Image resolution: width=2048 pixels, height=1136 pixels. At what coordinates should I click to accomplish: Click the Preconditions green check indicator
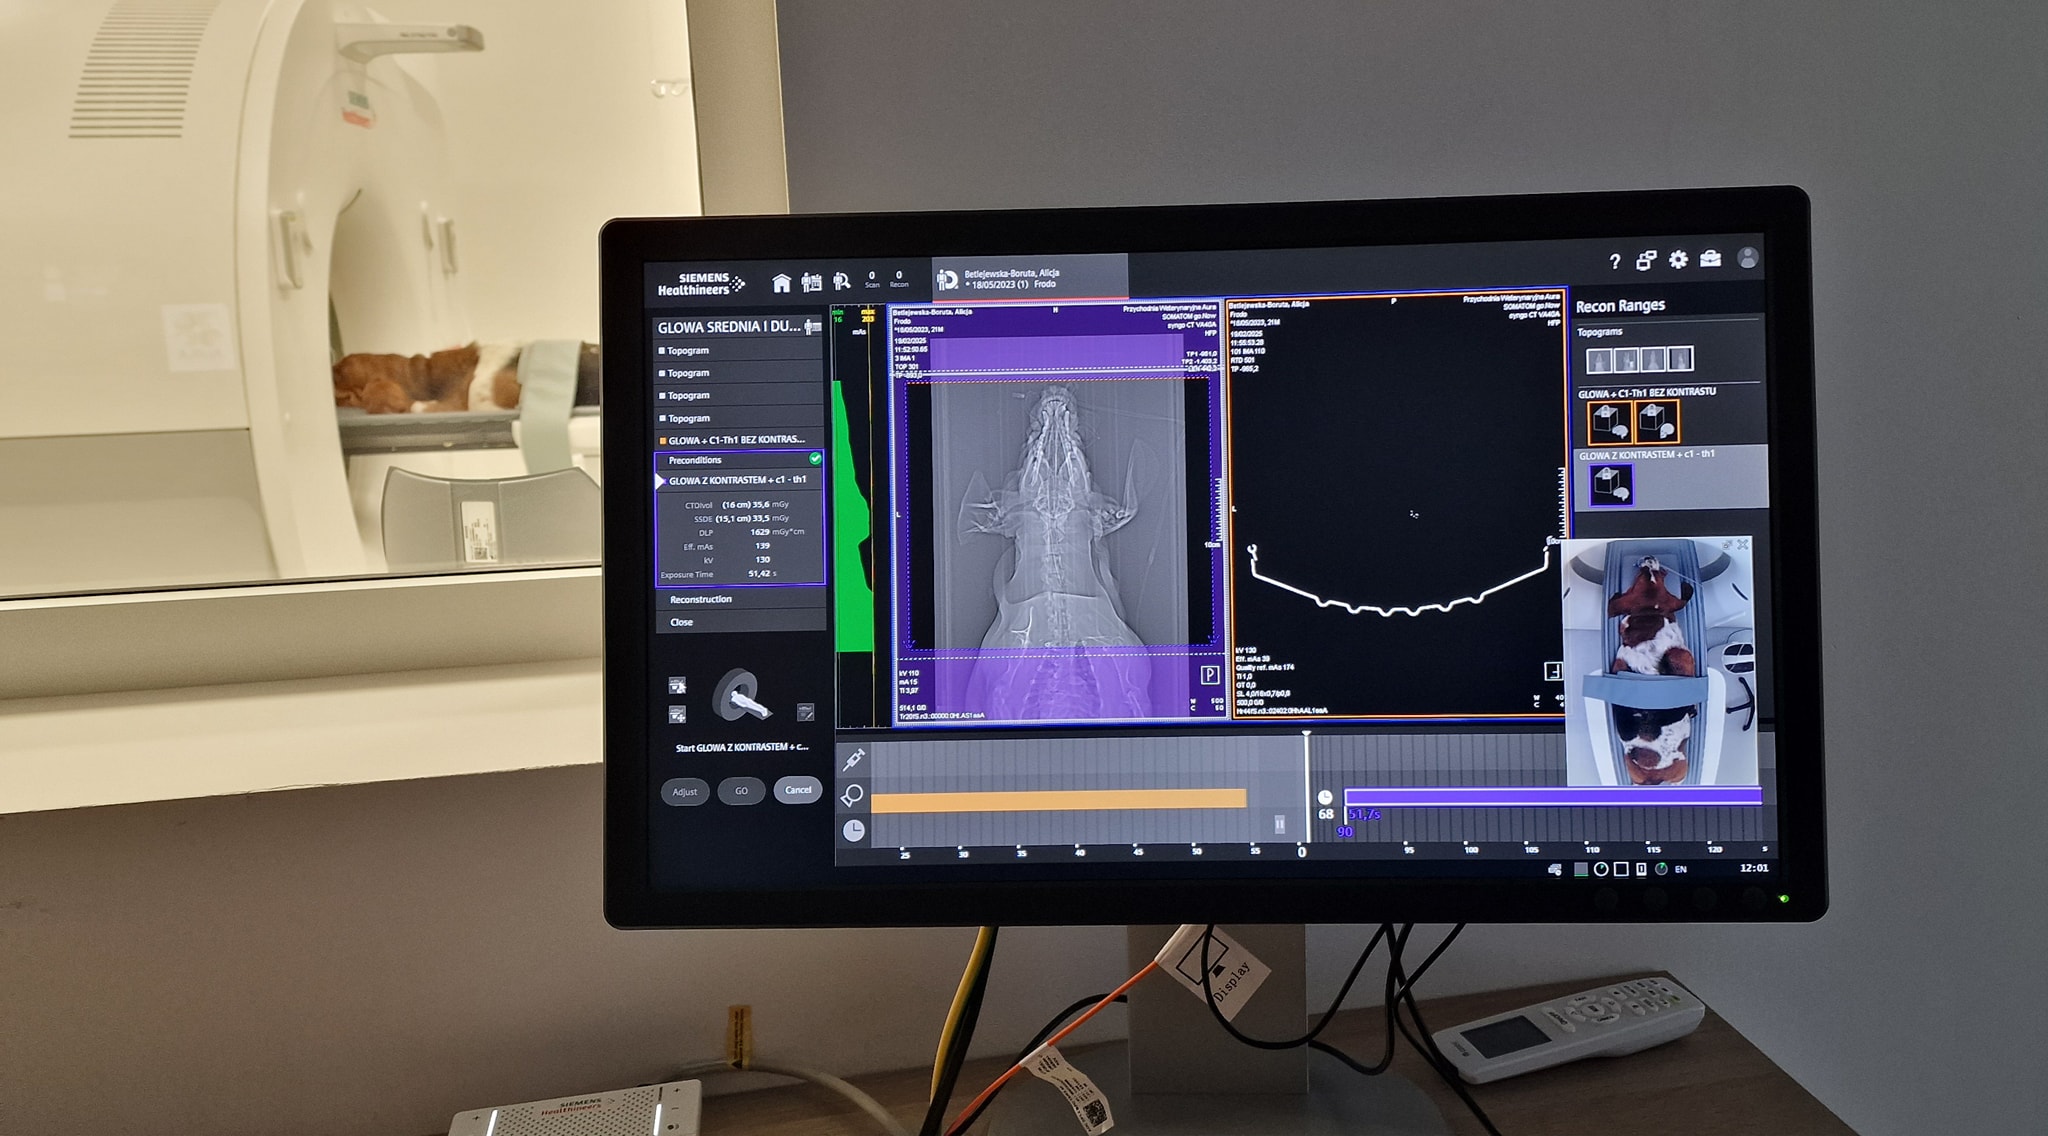[815, 459]
